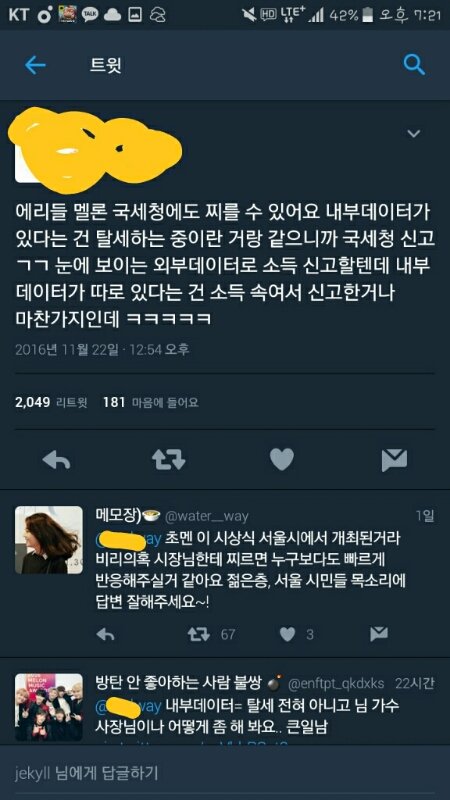Screen dimensions: 450x800
Task: Open the @water__way handle
Action: [x=207, y=516]
